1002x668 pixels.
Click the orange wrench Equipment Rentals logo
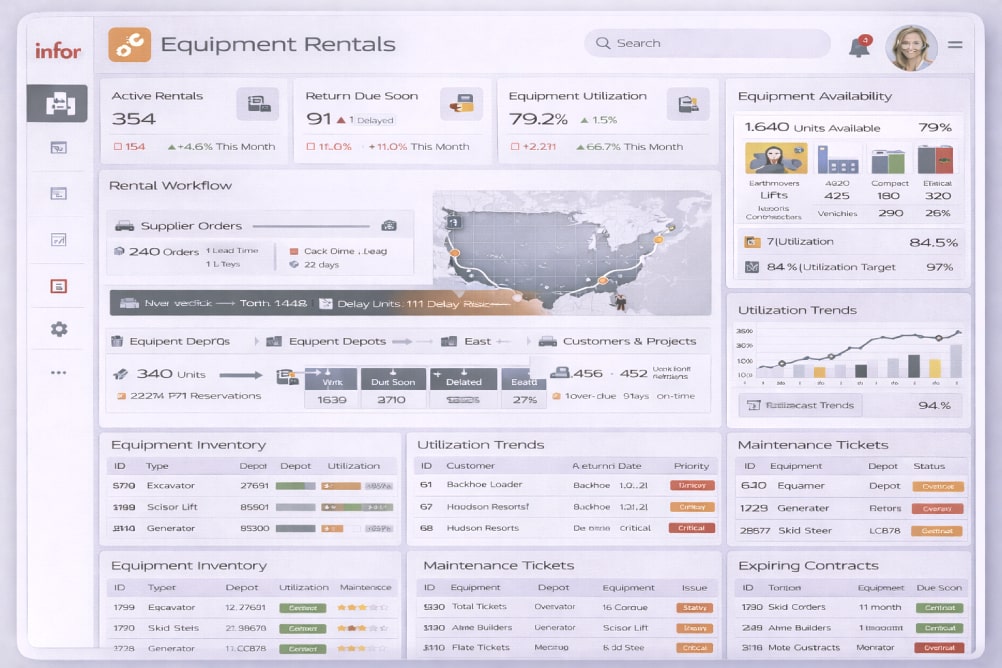(129, 44)
